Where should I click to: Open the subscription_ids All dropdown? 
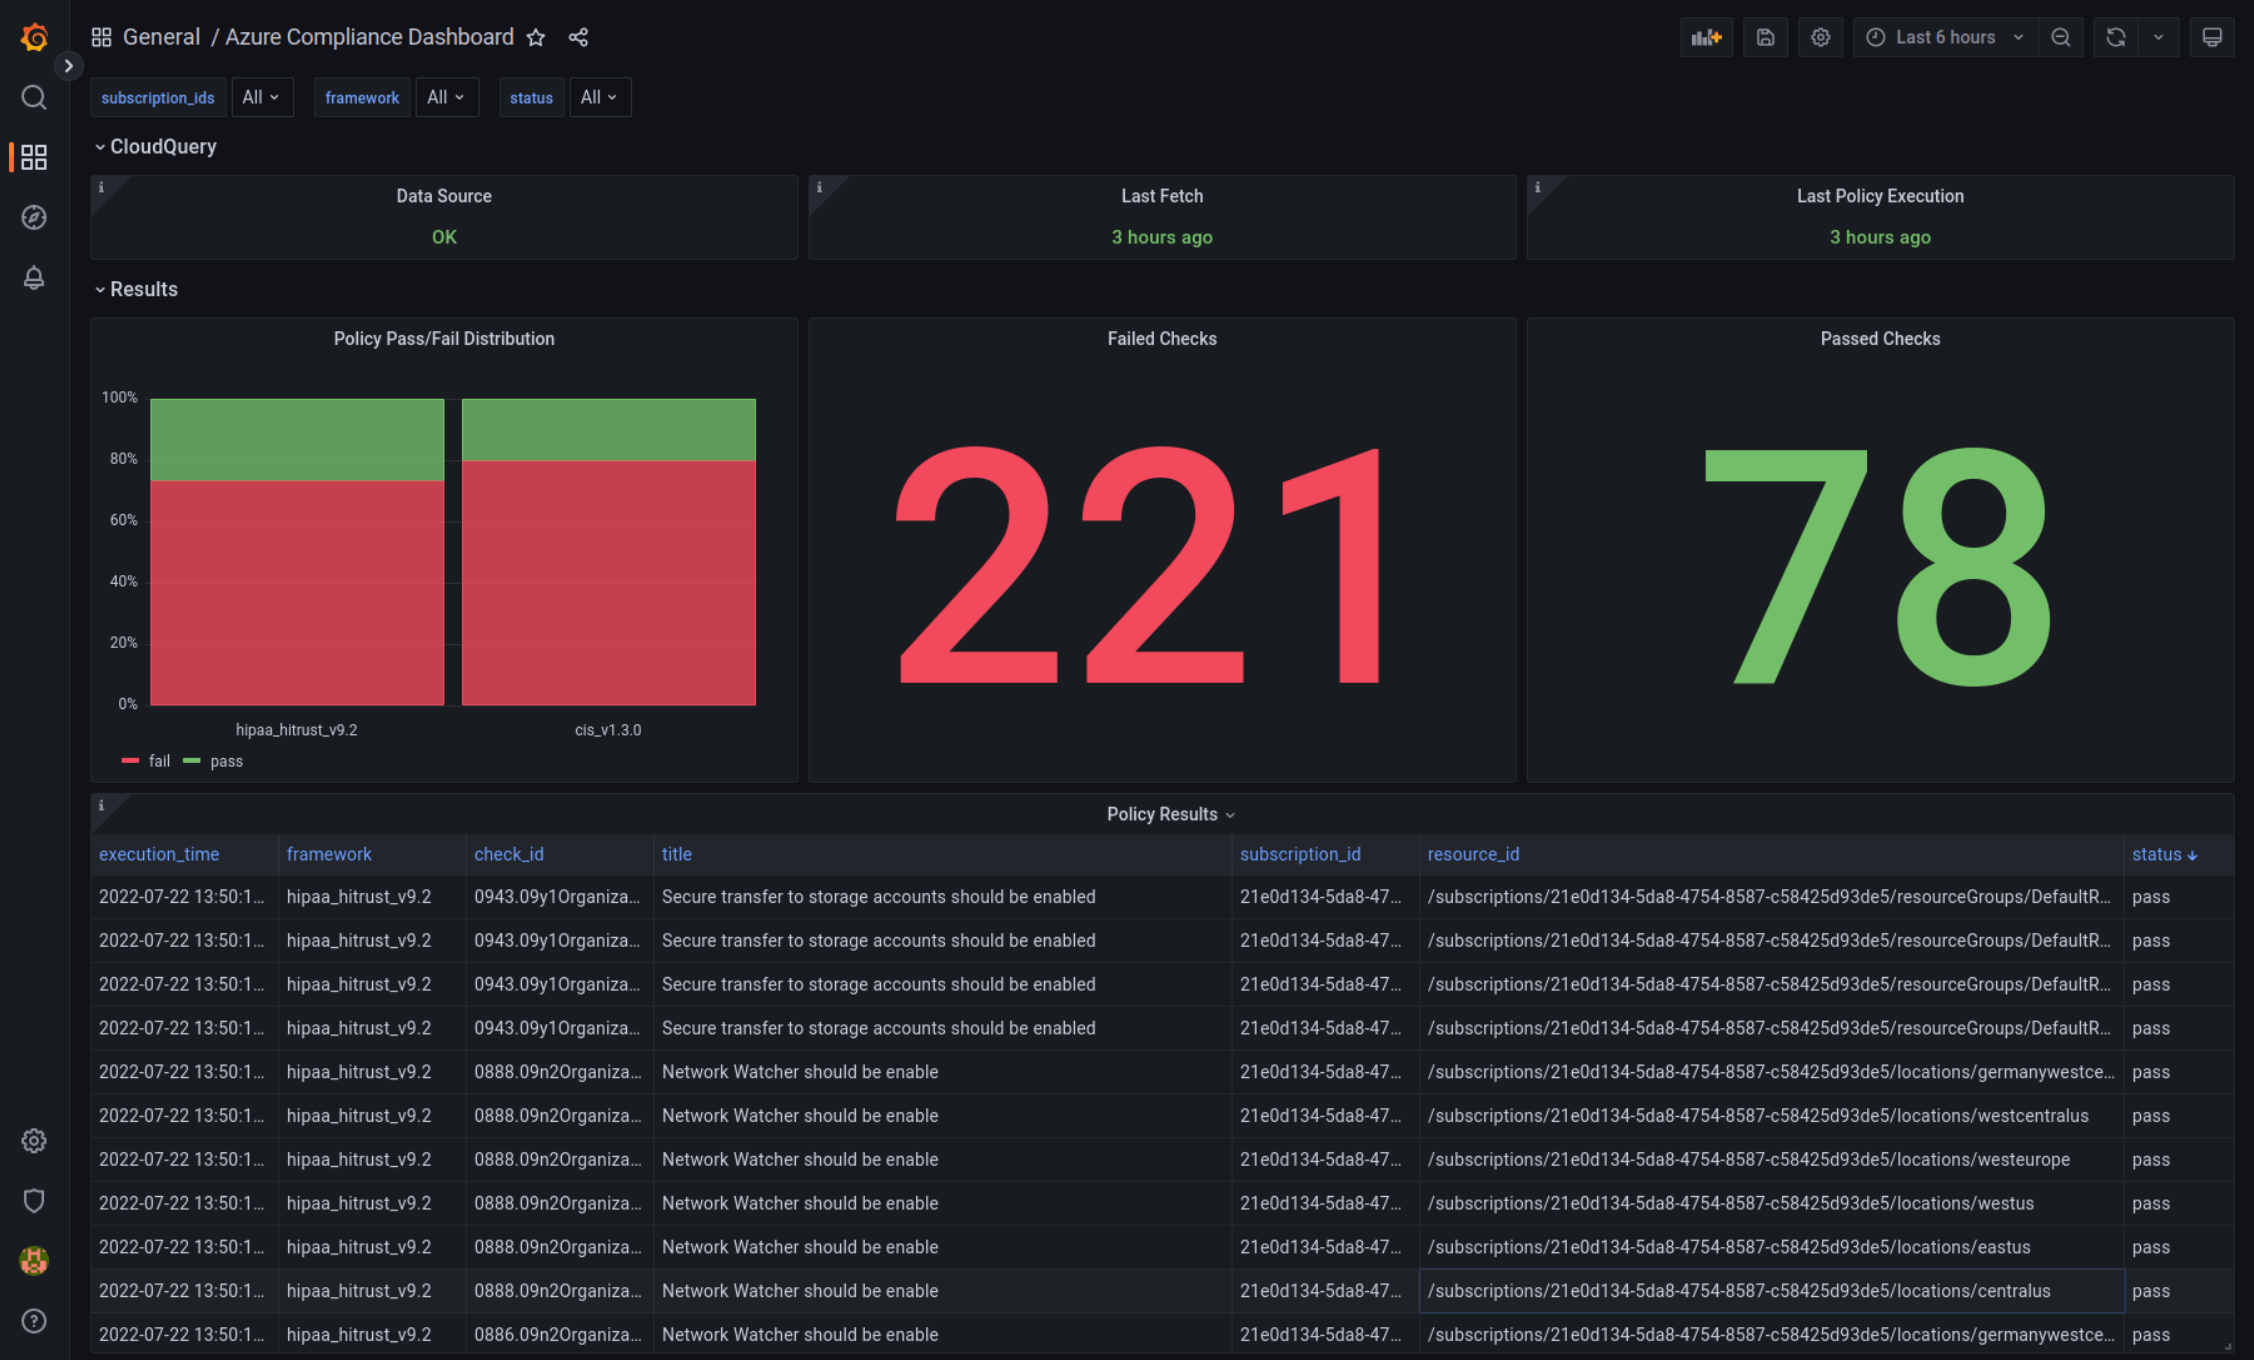tap(261, 97)
